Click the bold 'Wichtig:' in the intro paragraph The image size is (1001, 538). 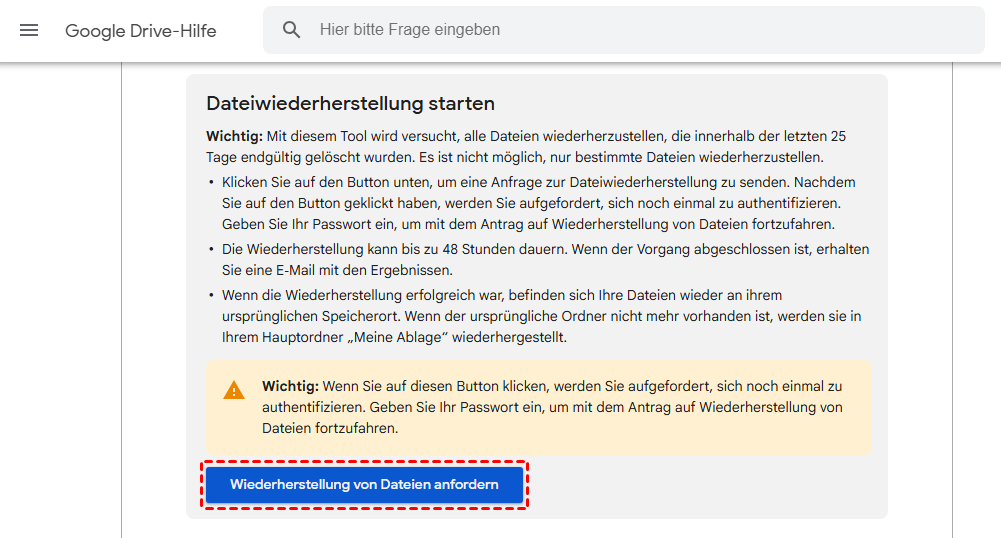click(234, 136)
